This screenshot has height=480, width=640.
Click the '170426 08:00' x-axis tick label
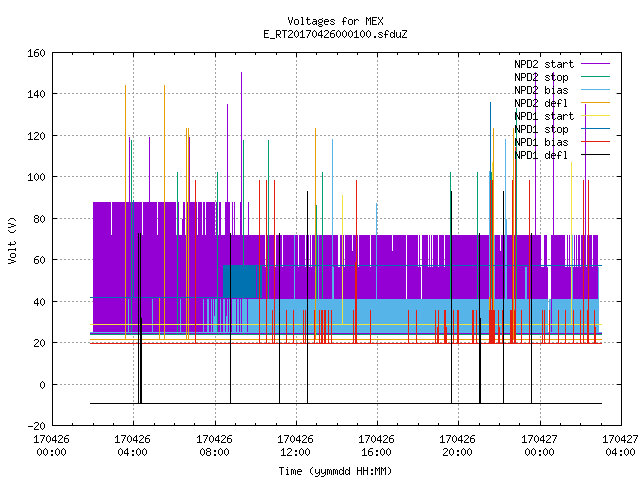[x=214, y=446]
